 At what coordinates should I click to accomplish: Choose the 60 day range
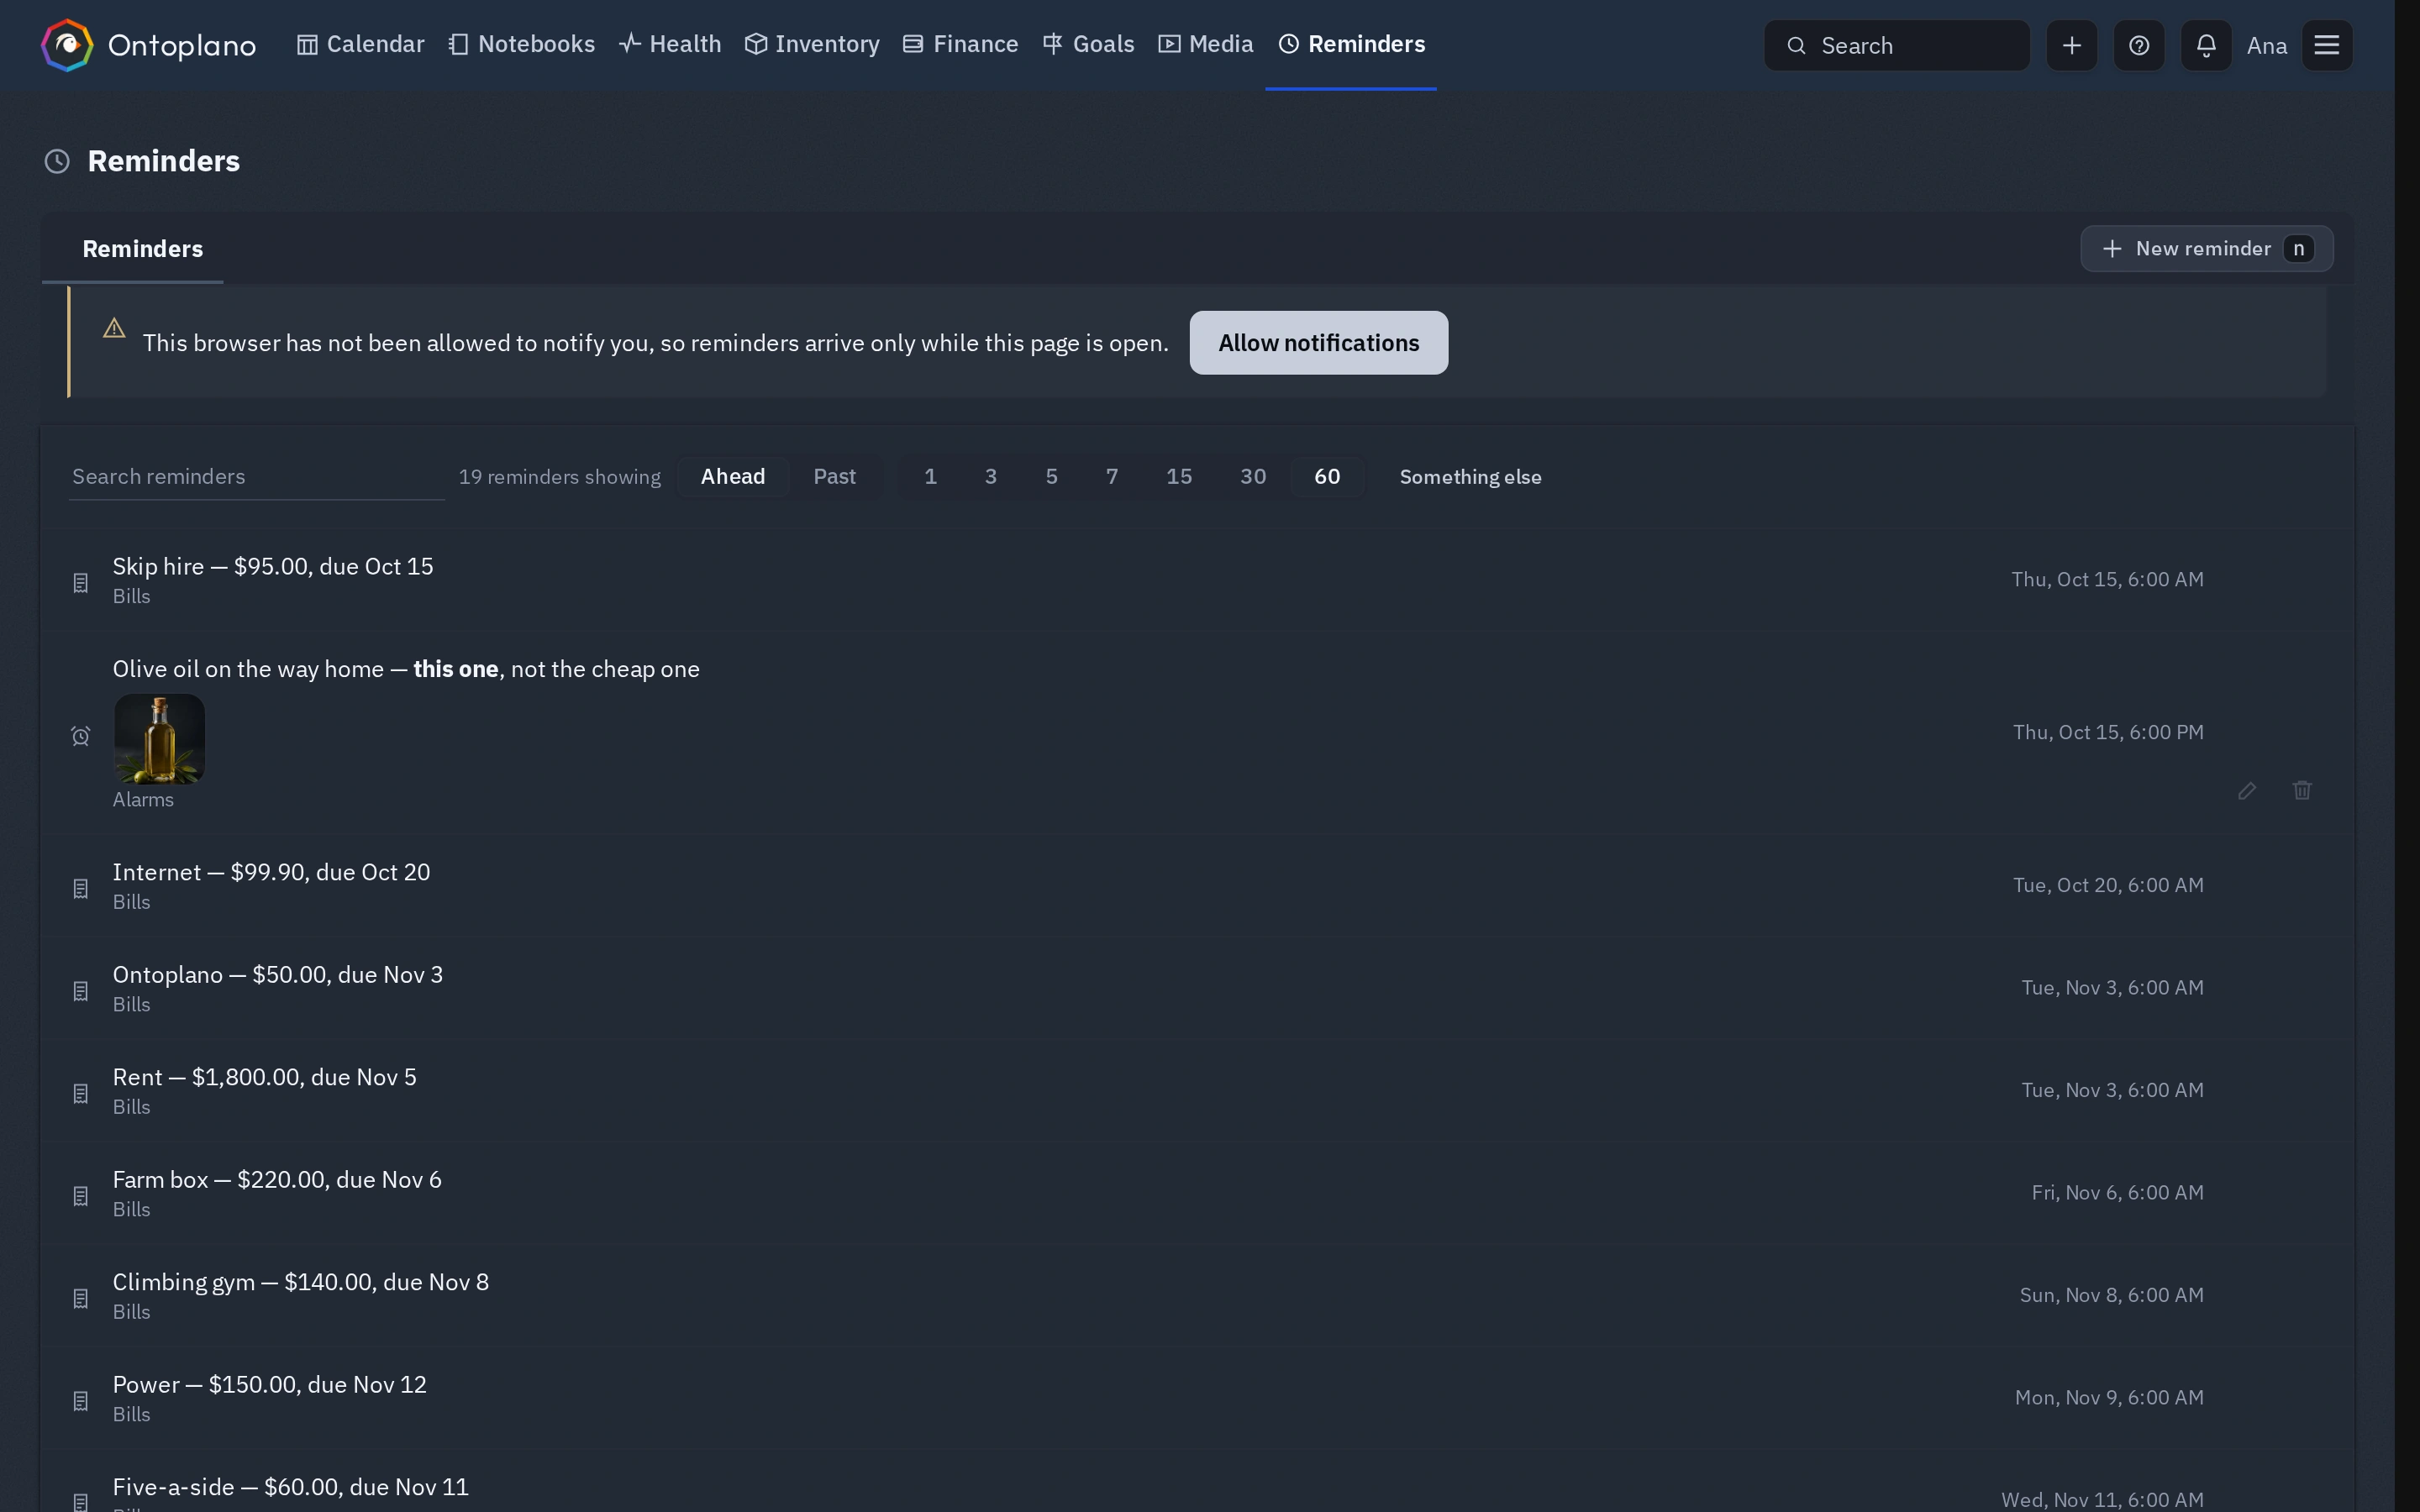pos(1326,477)
